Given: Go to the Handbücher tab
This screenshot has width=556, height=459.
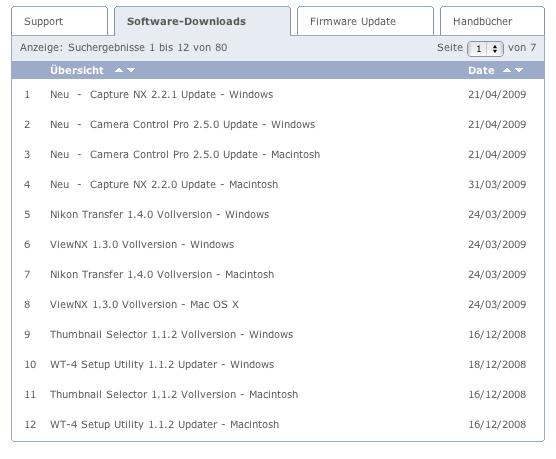Looking at the screenshot, I should (x=492, y=21).
